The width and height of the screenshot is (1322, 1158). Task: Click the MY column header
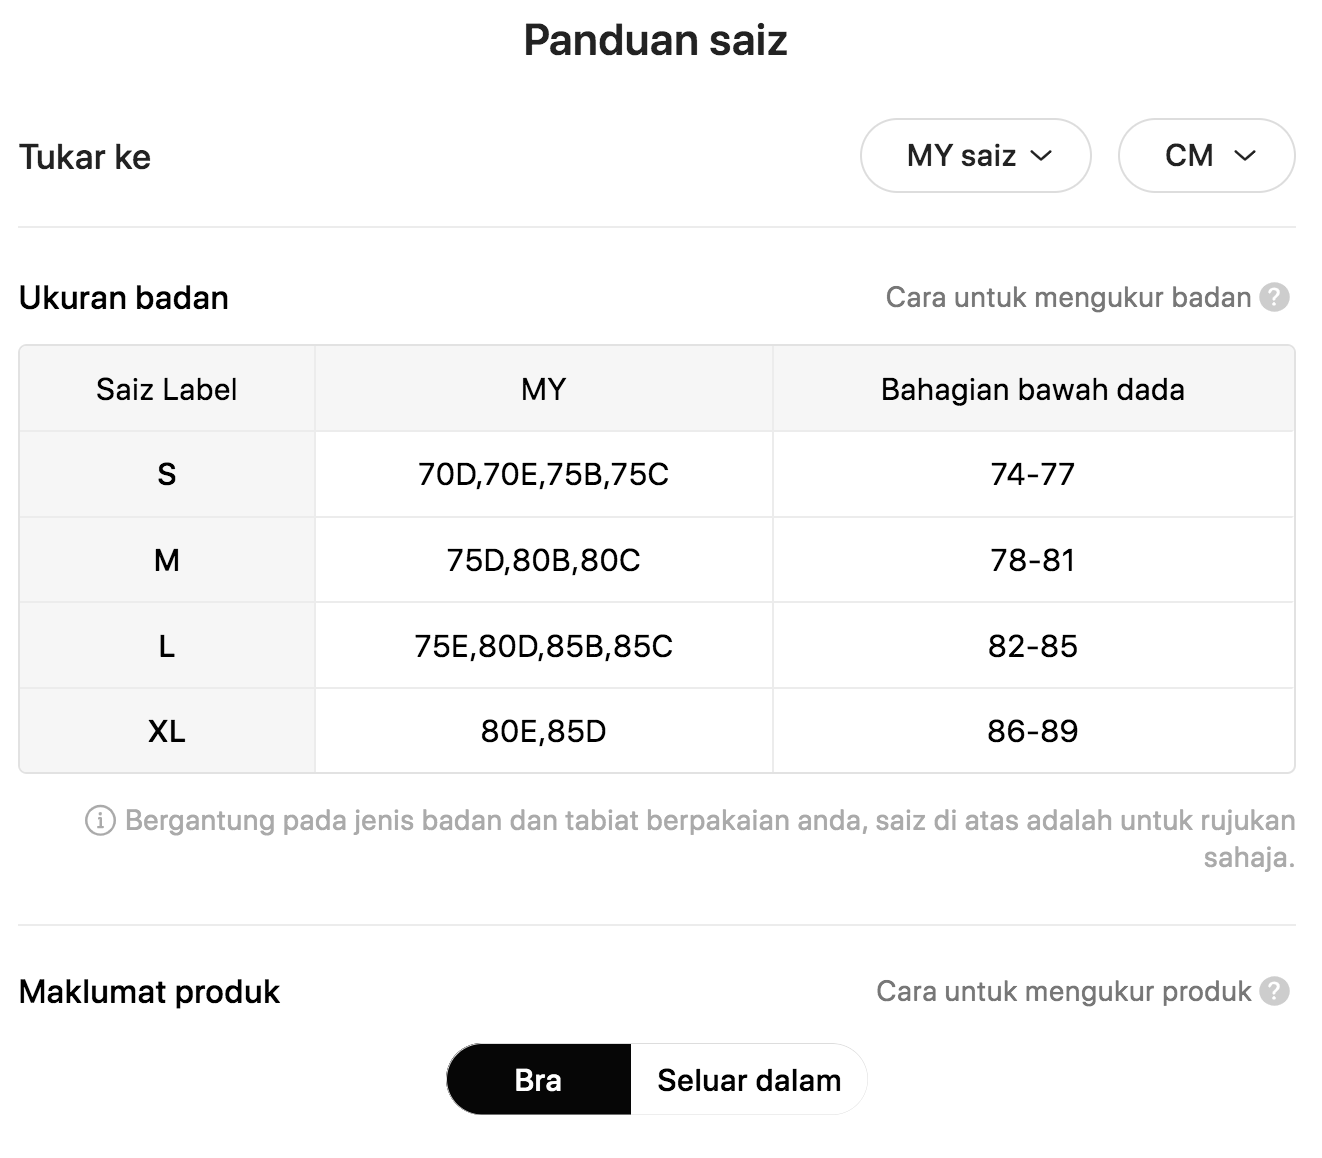point(544,389)
